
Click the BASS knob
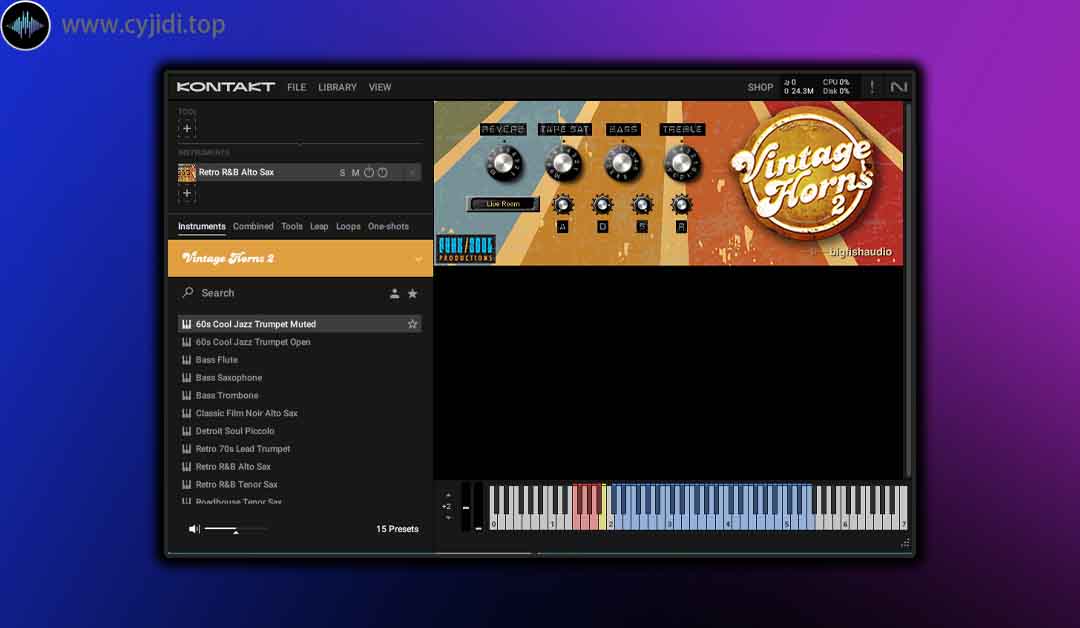622,163
